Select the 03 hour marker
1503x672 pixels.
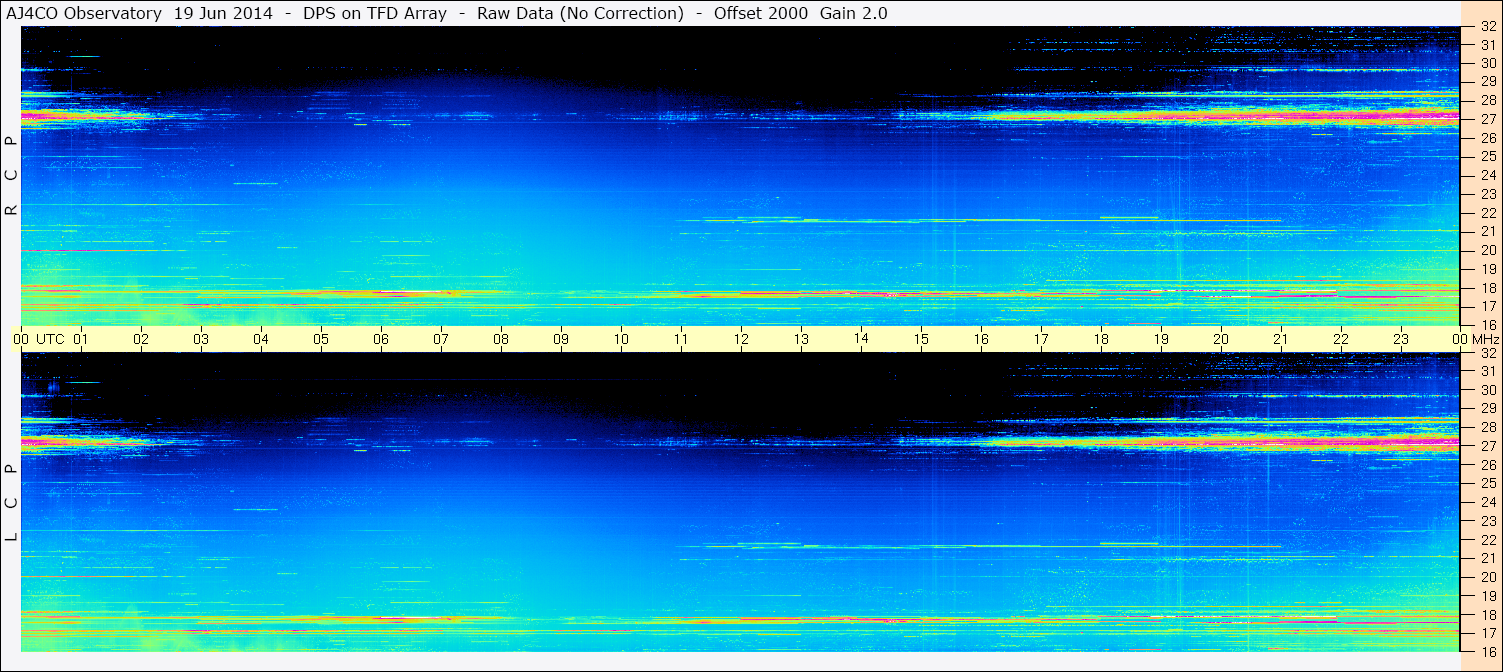tap(201, 339)
